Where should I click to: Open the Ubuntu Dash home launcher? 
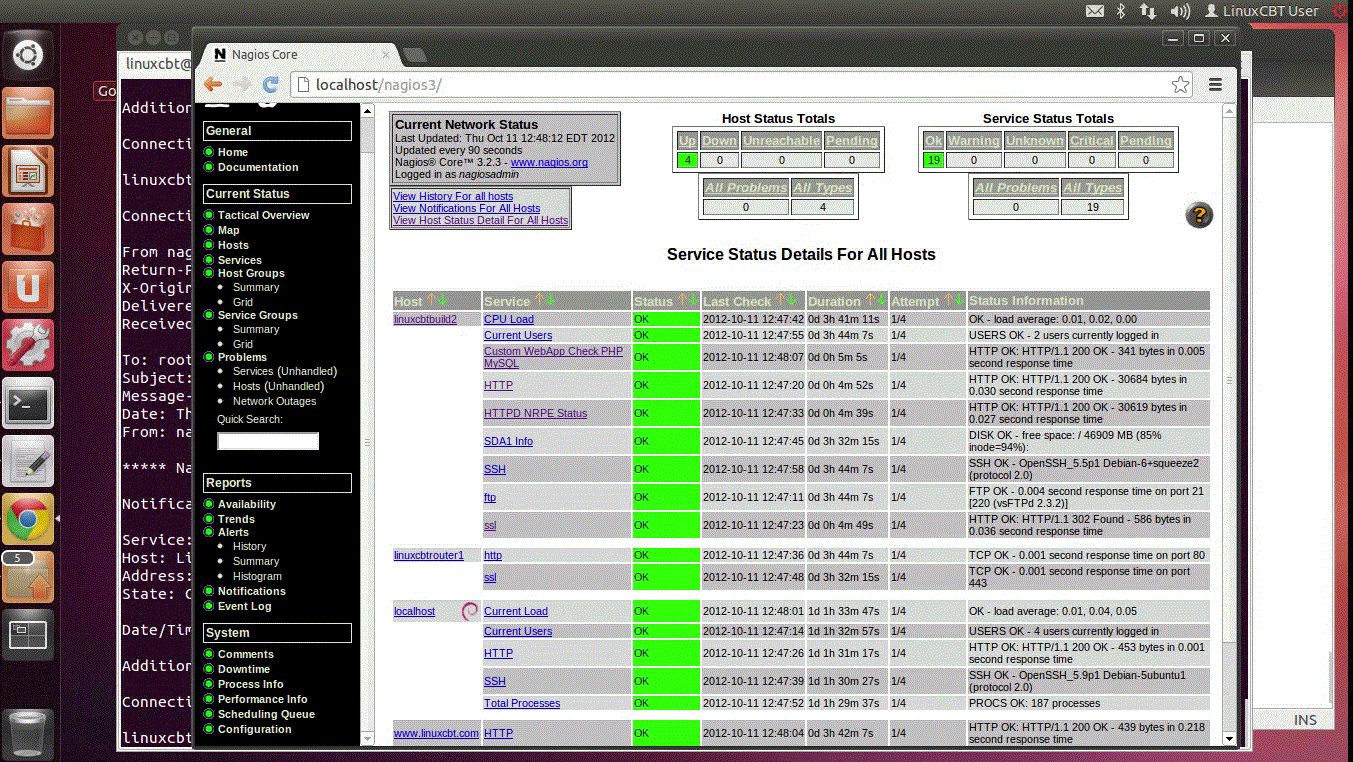point(28,54)
